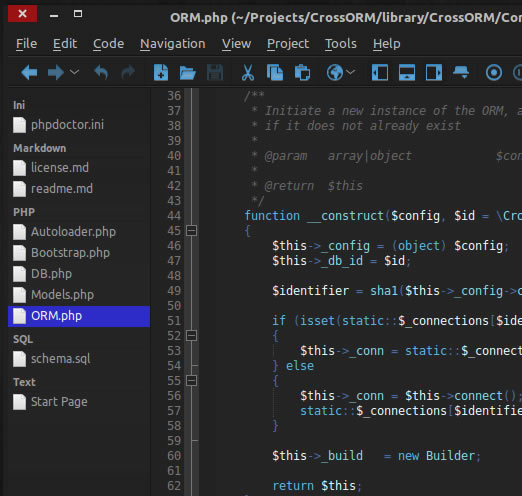Click 'else' keyword on line 54
This screenshot has height=496, width=522.
[300, 366]
